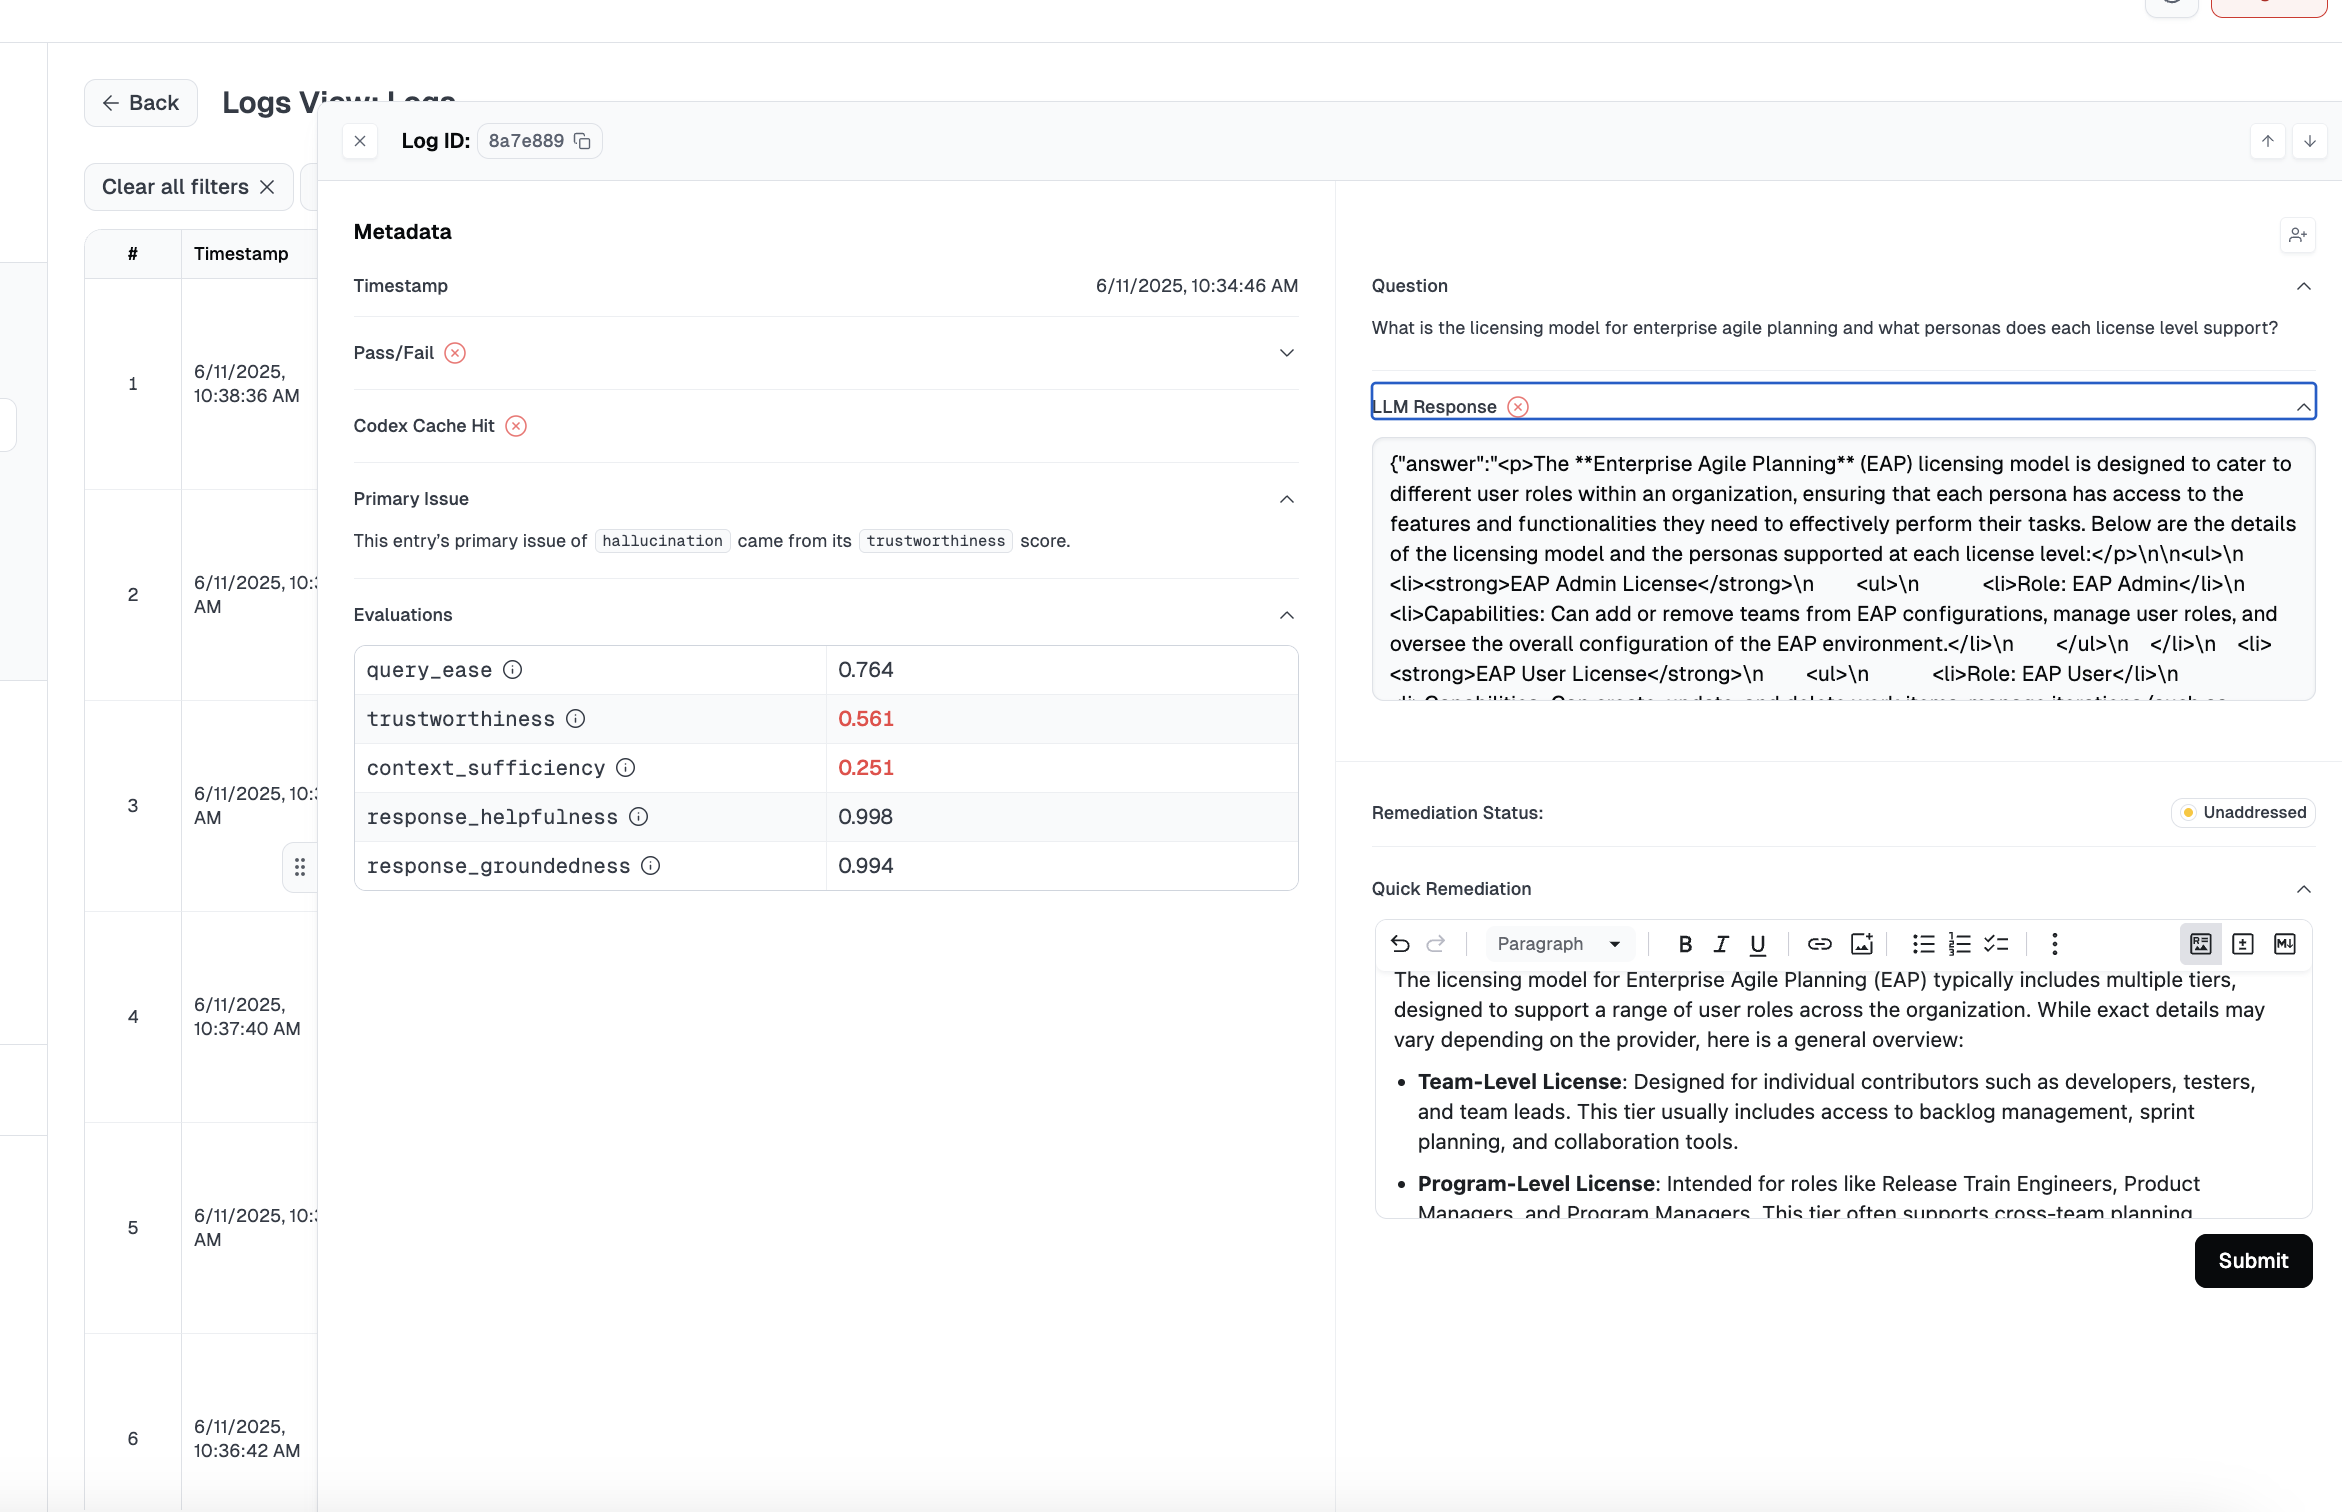
Task: Select the response_helpfulness score 0.998
Action: (x=866, y=817)
